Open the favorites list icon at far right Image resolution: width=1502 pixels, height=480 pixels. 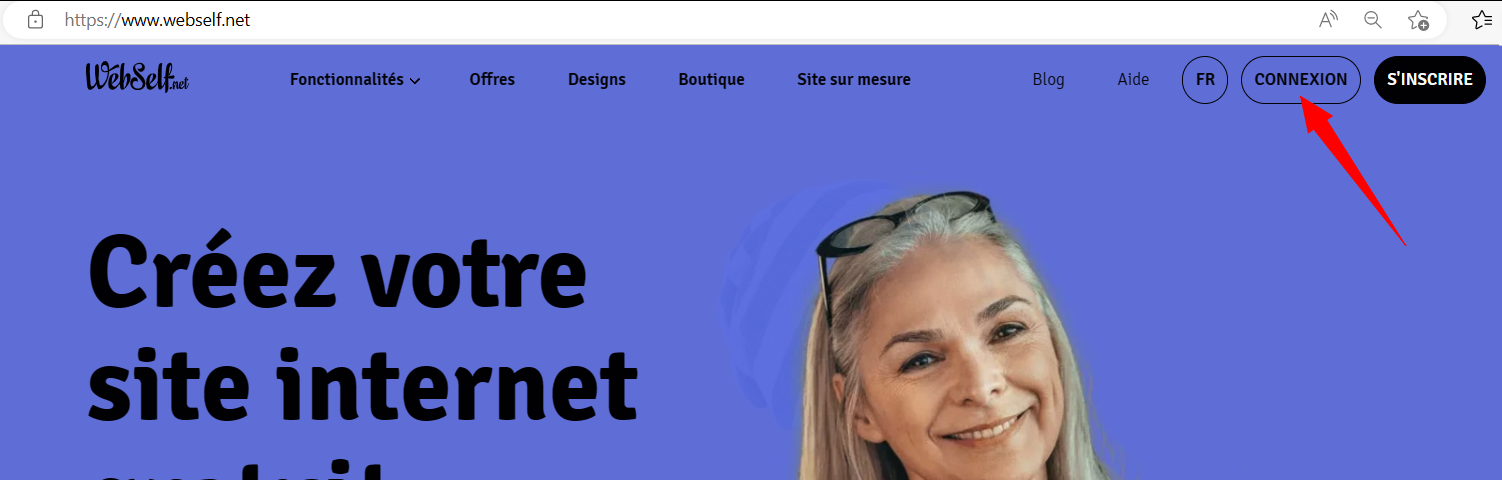[1482, 19]
